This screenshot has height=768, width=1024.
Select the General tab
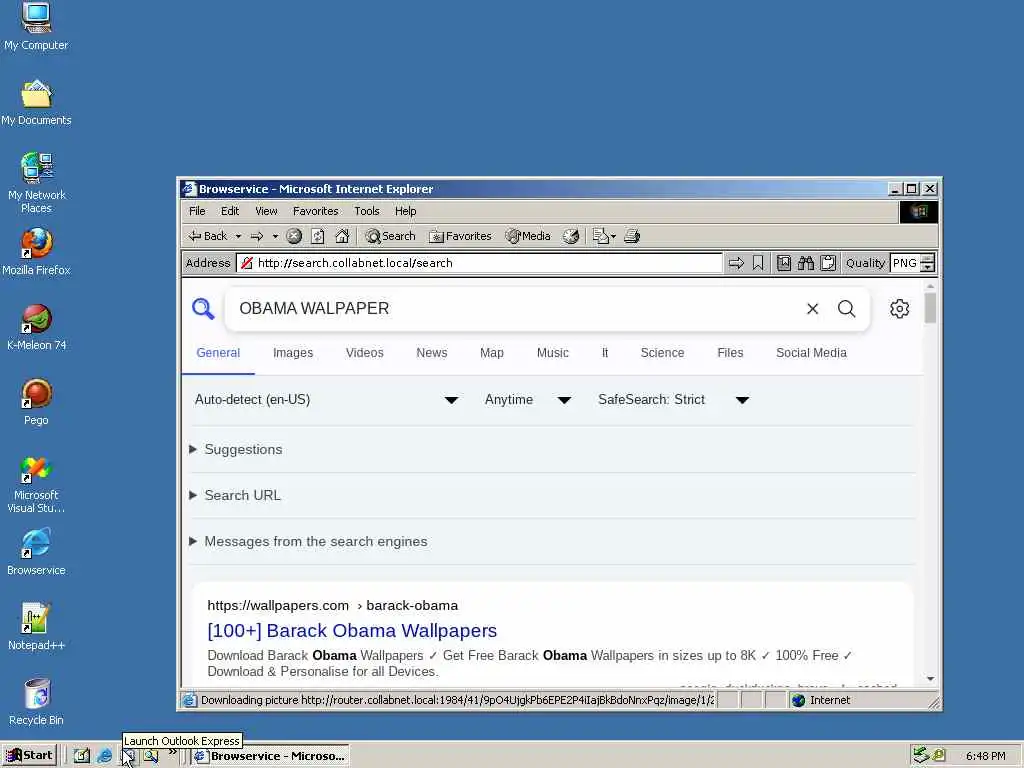pyautogui.click(x=218, y=353)
